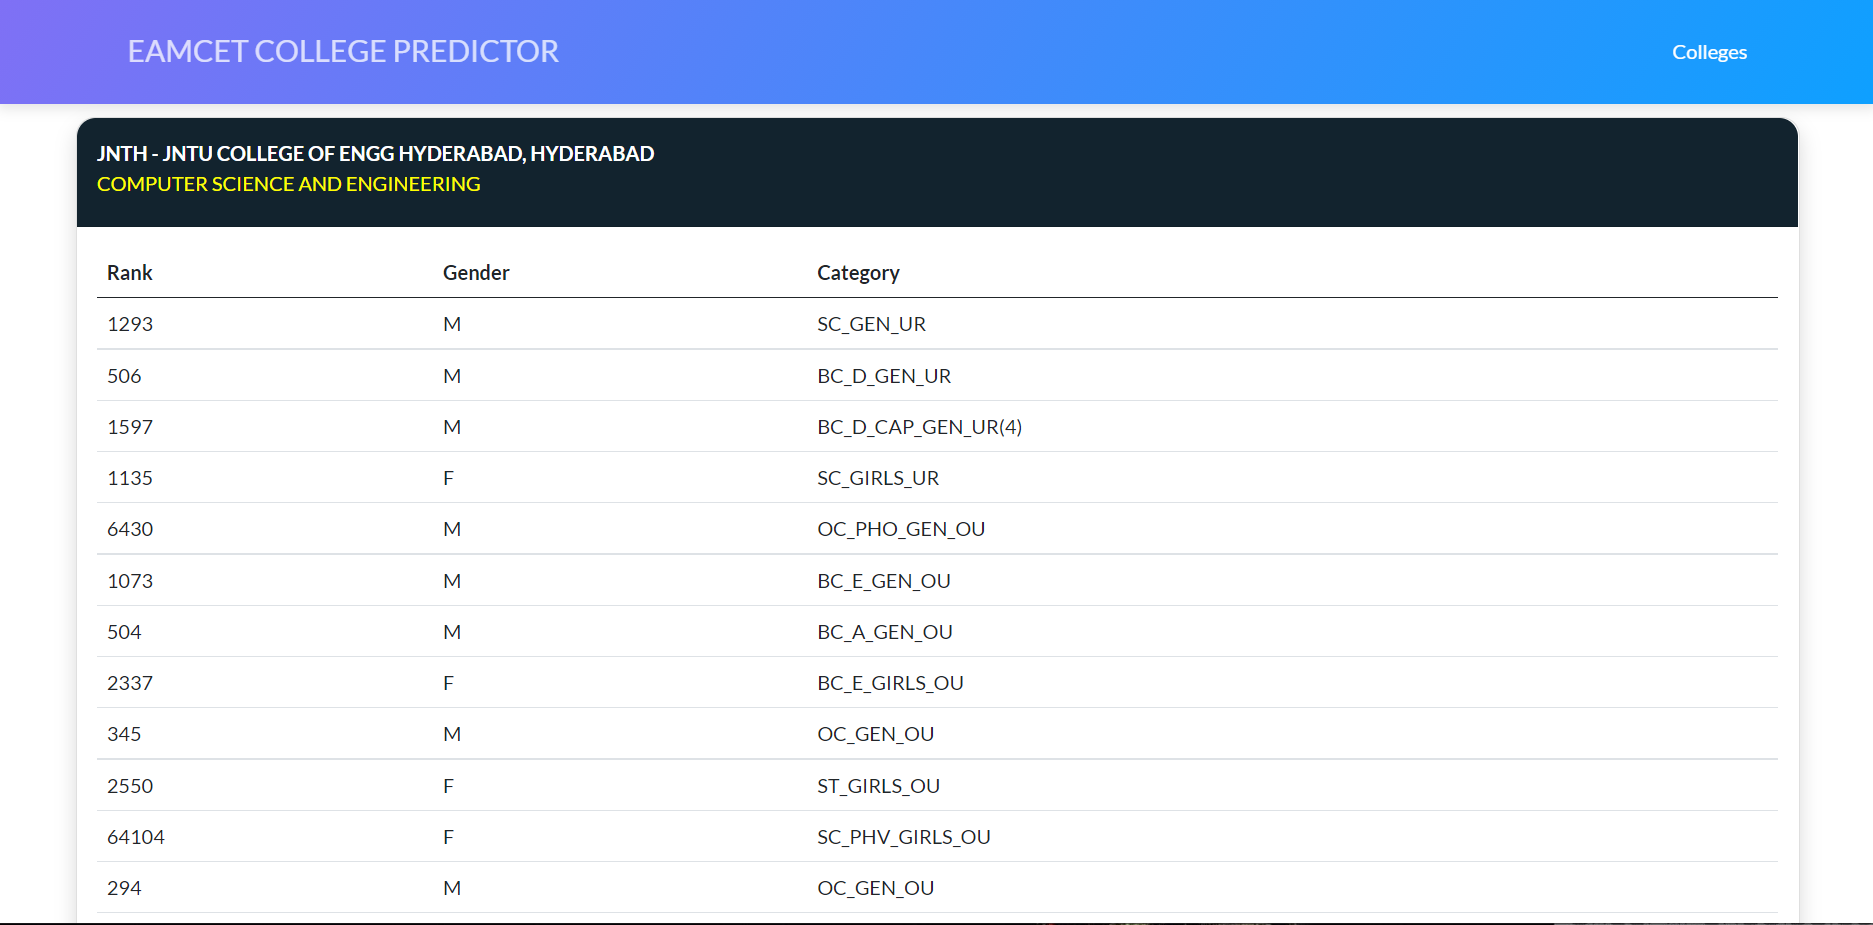Select rank value 345
The height and width of the screenshot is (925, 1873).
(124, 734)
